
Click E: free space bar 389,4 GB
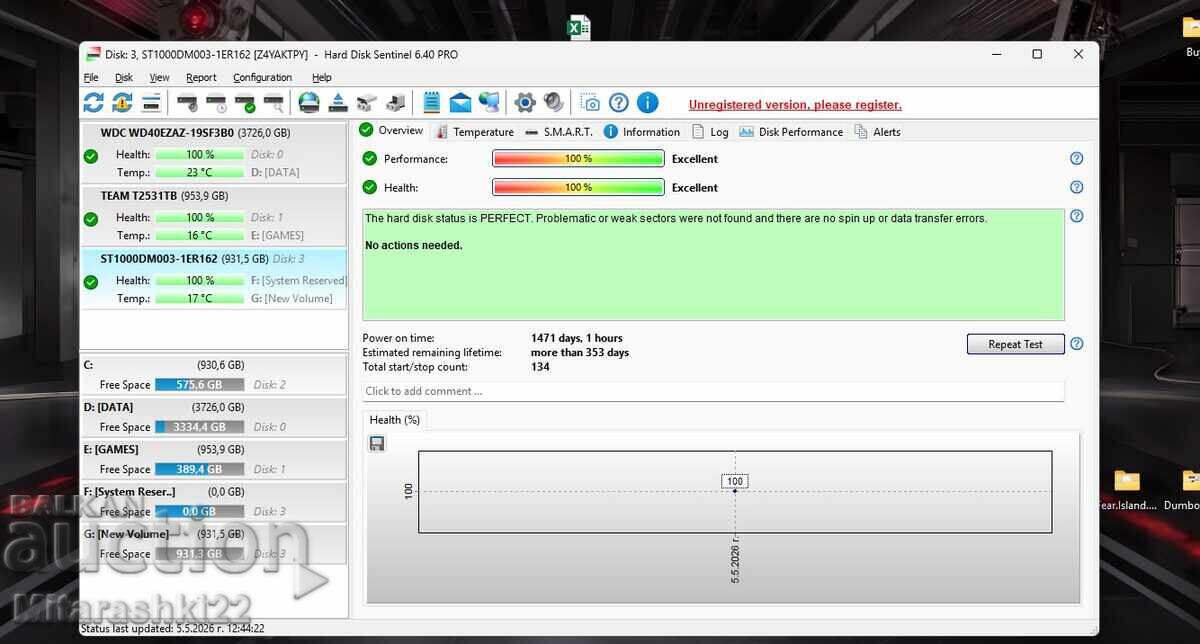click(x=199, y=468)
